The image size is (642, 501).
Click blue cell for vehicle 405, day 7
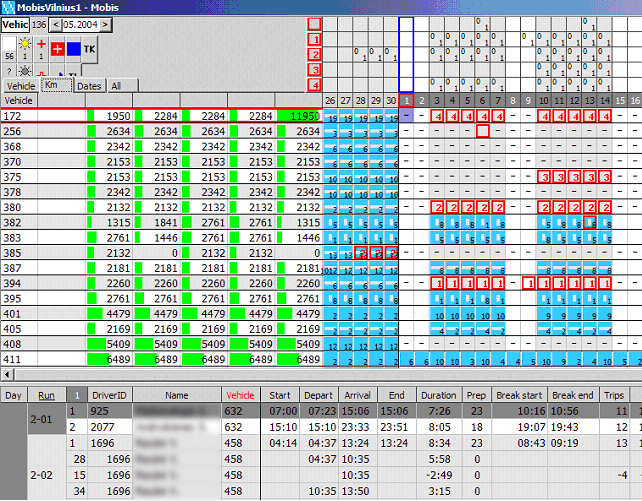tap(498, 329)
